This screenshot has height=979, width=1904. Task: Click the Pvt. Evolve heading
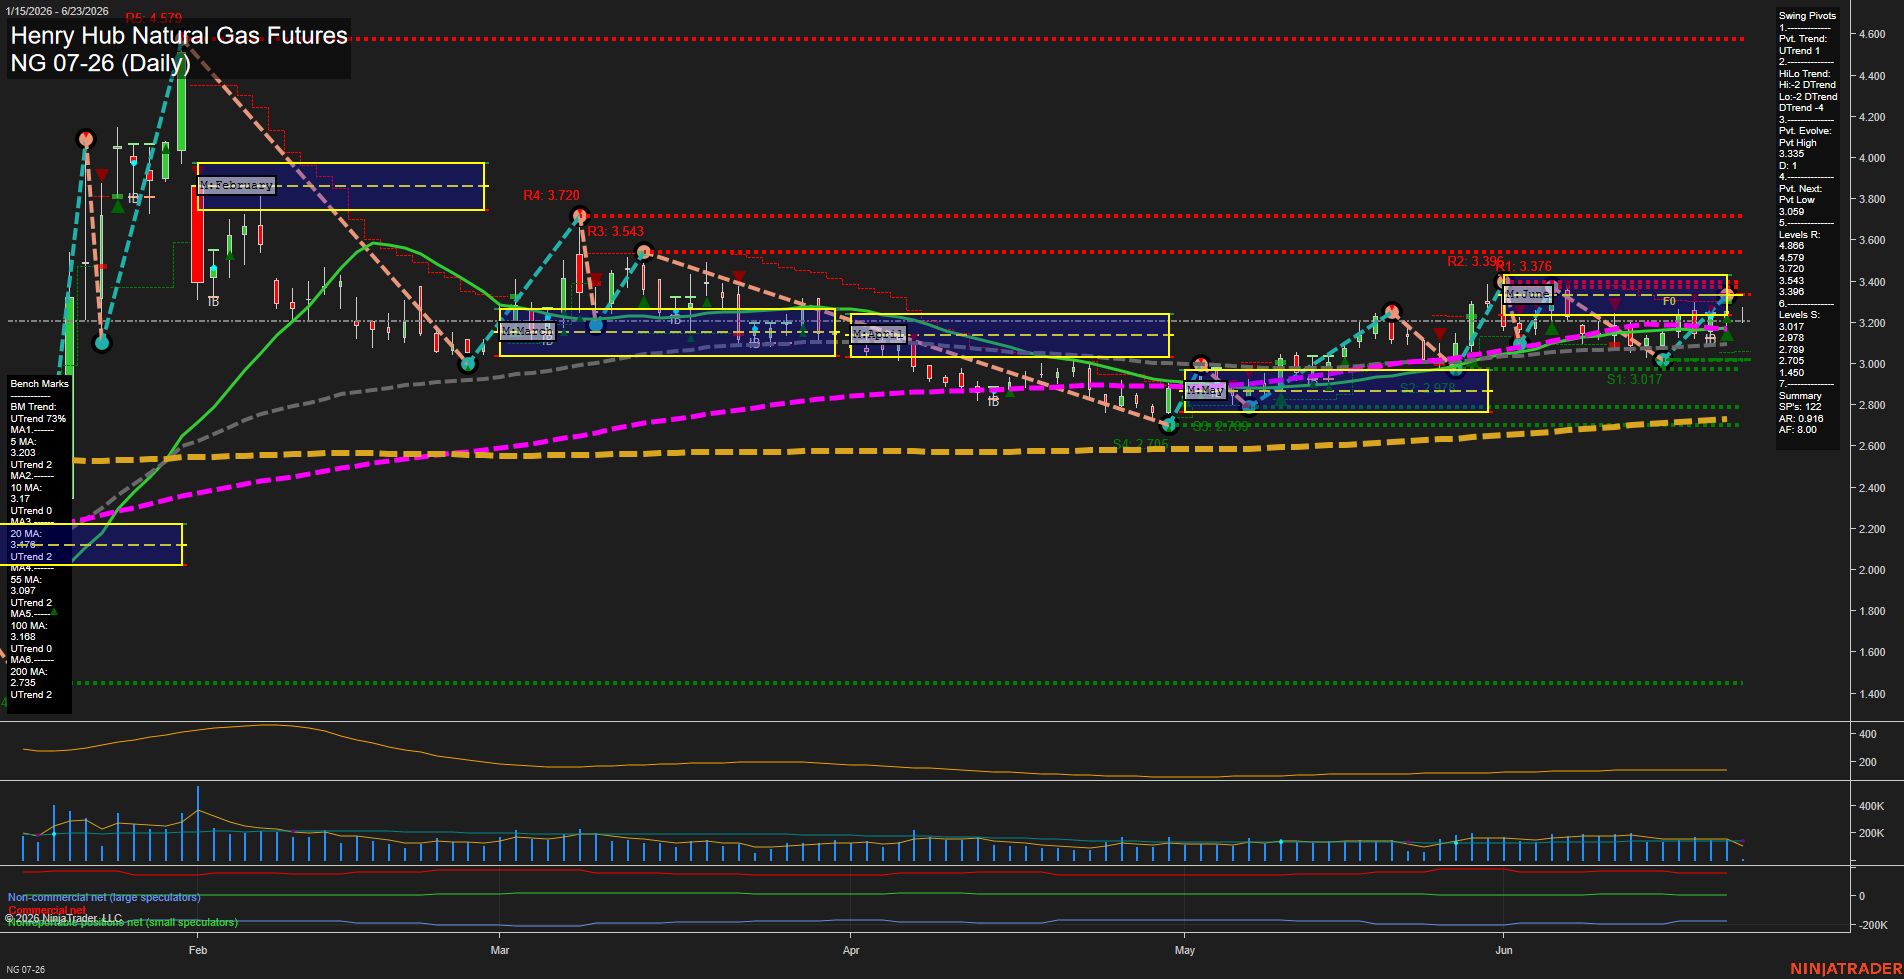point(1805,131)
